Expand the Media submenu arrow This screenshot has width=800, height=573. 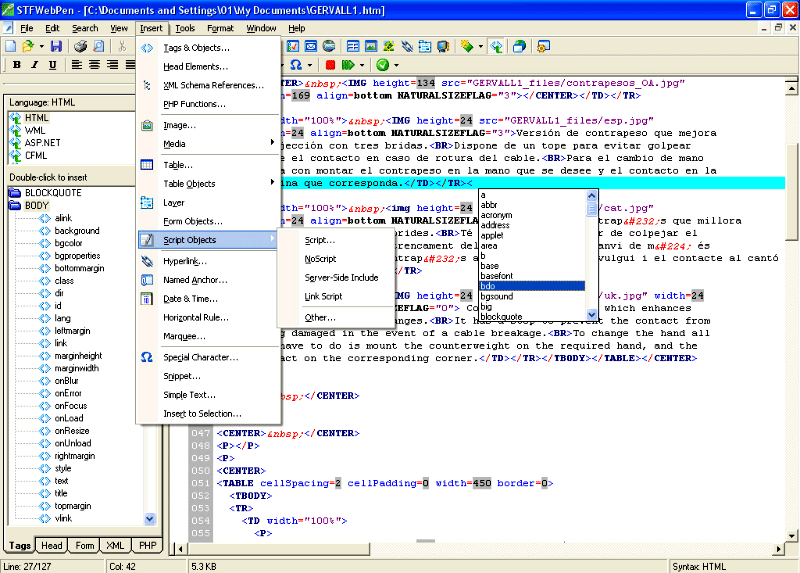[x=272, y=143]
